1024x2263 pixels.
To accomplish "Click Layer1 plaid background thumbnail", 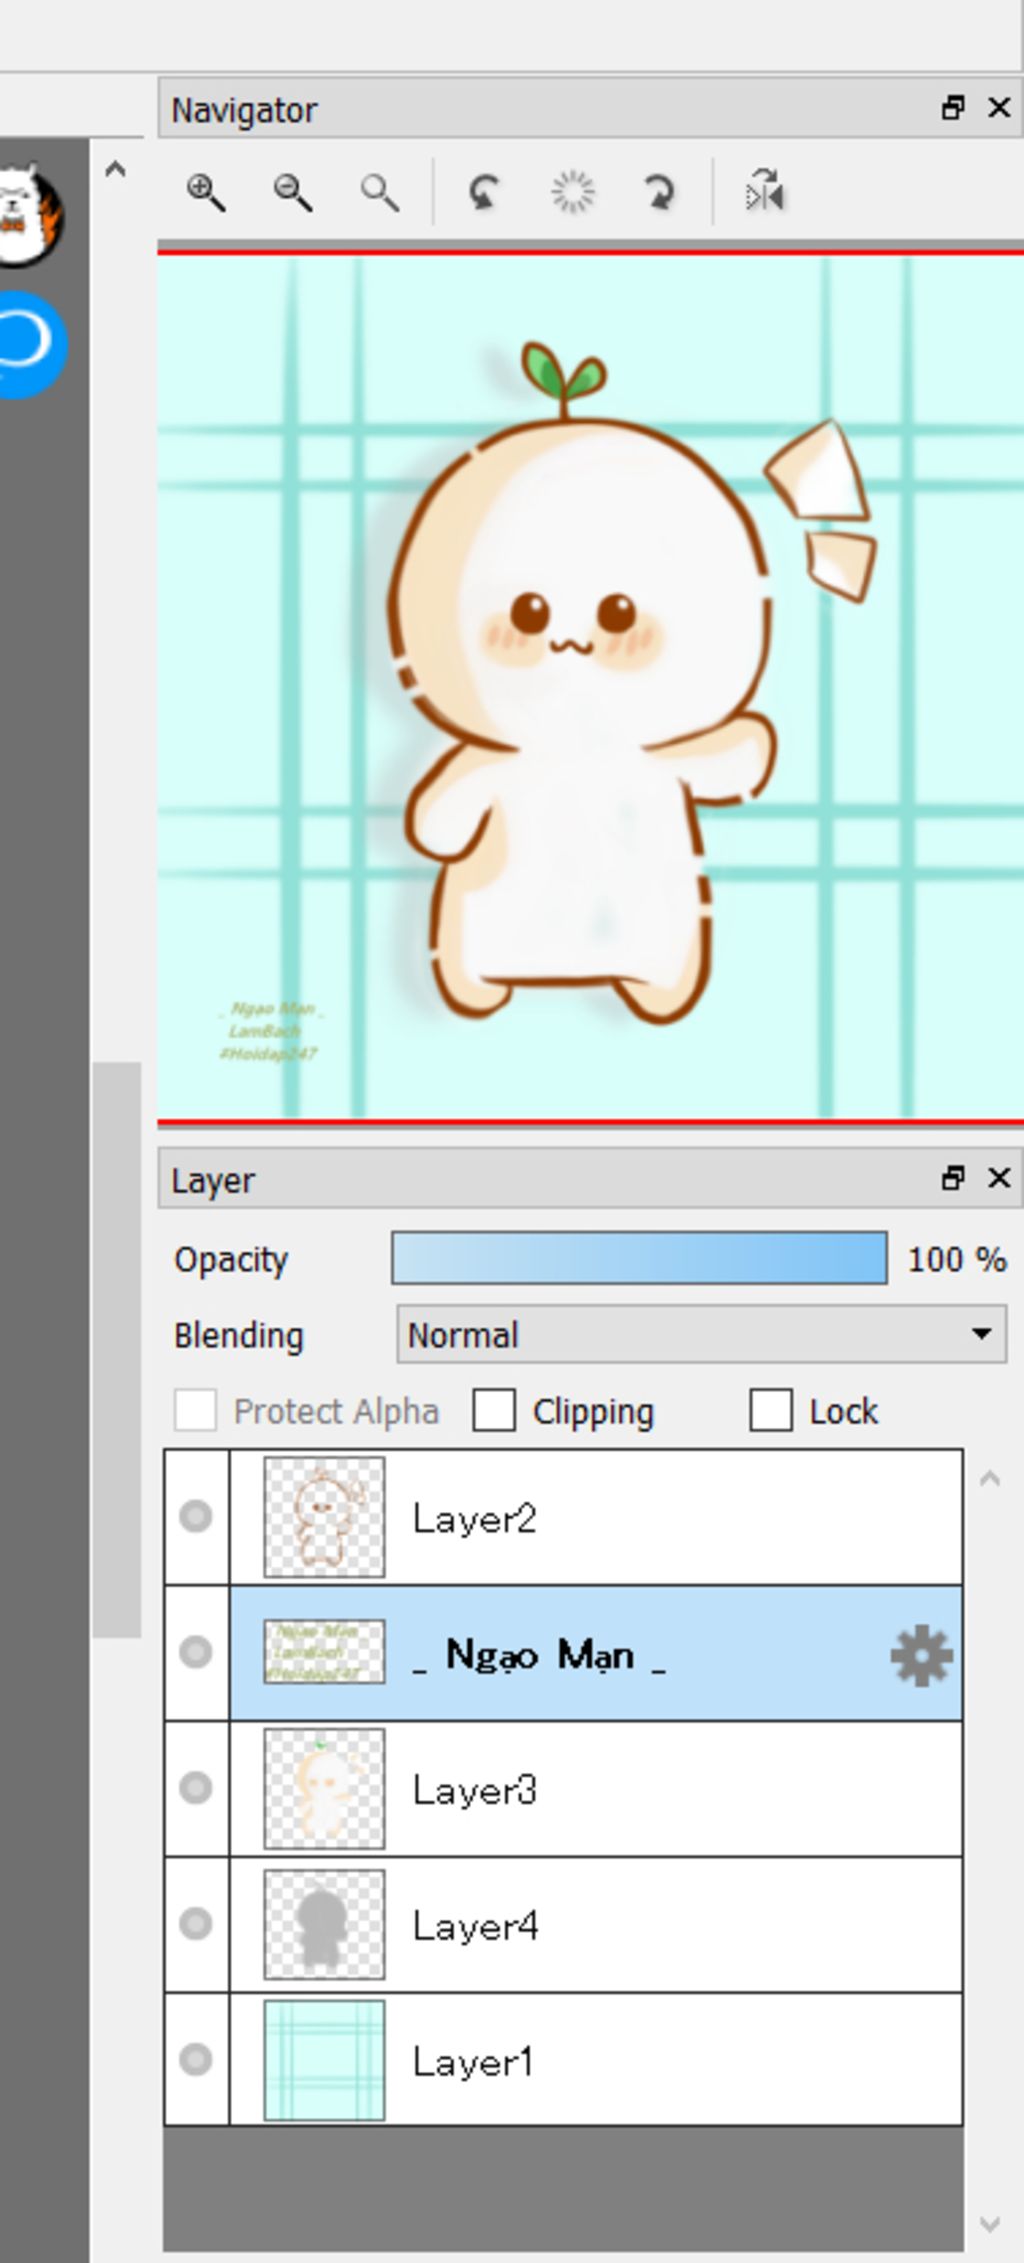I will pyautogui.click(x=324, y=2060).
